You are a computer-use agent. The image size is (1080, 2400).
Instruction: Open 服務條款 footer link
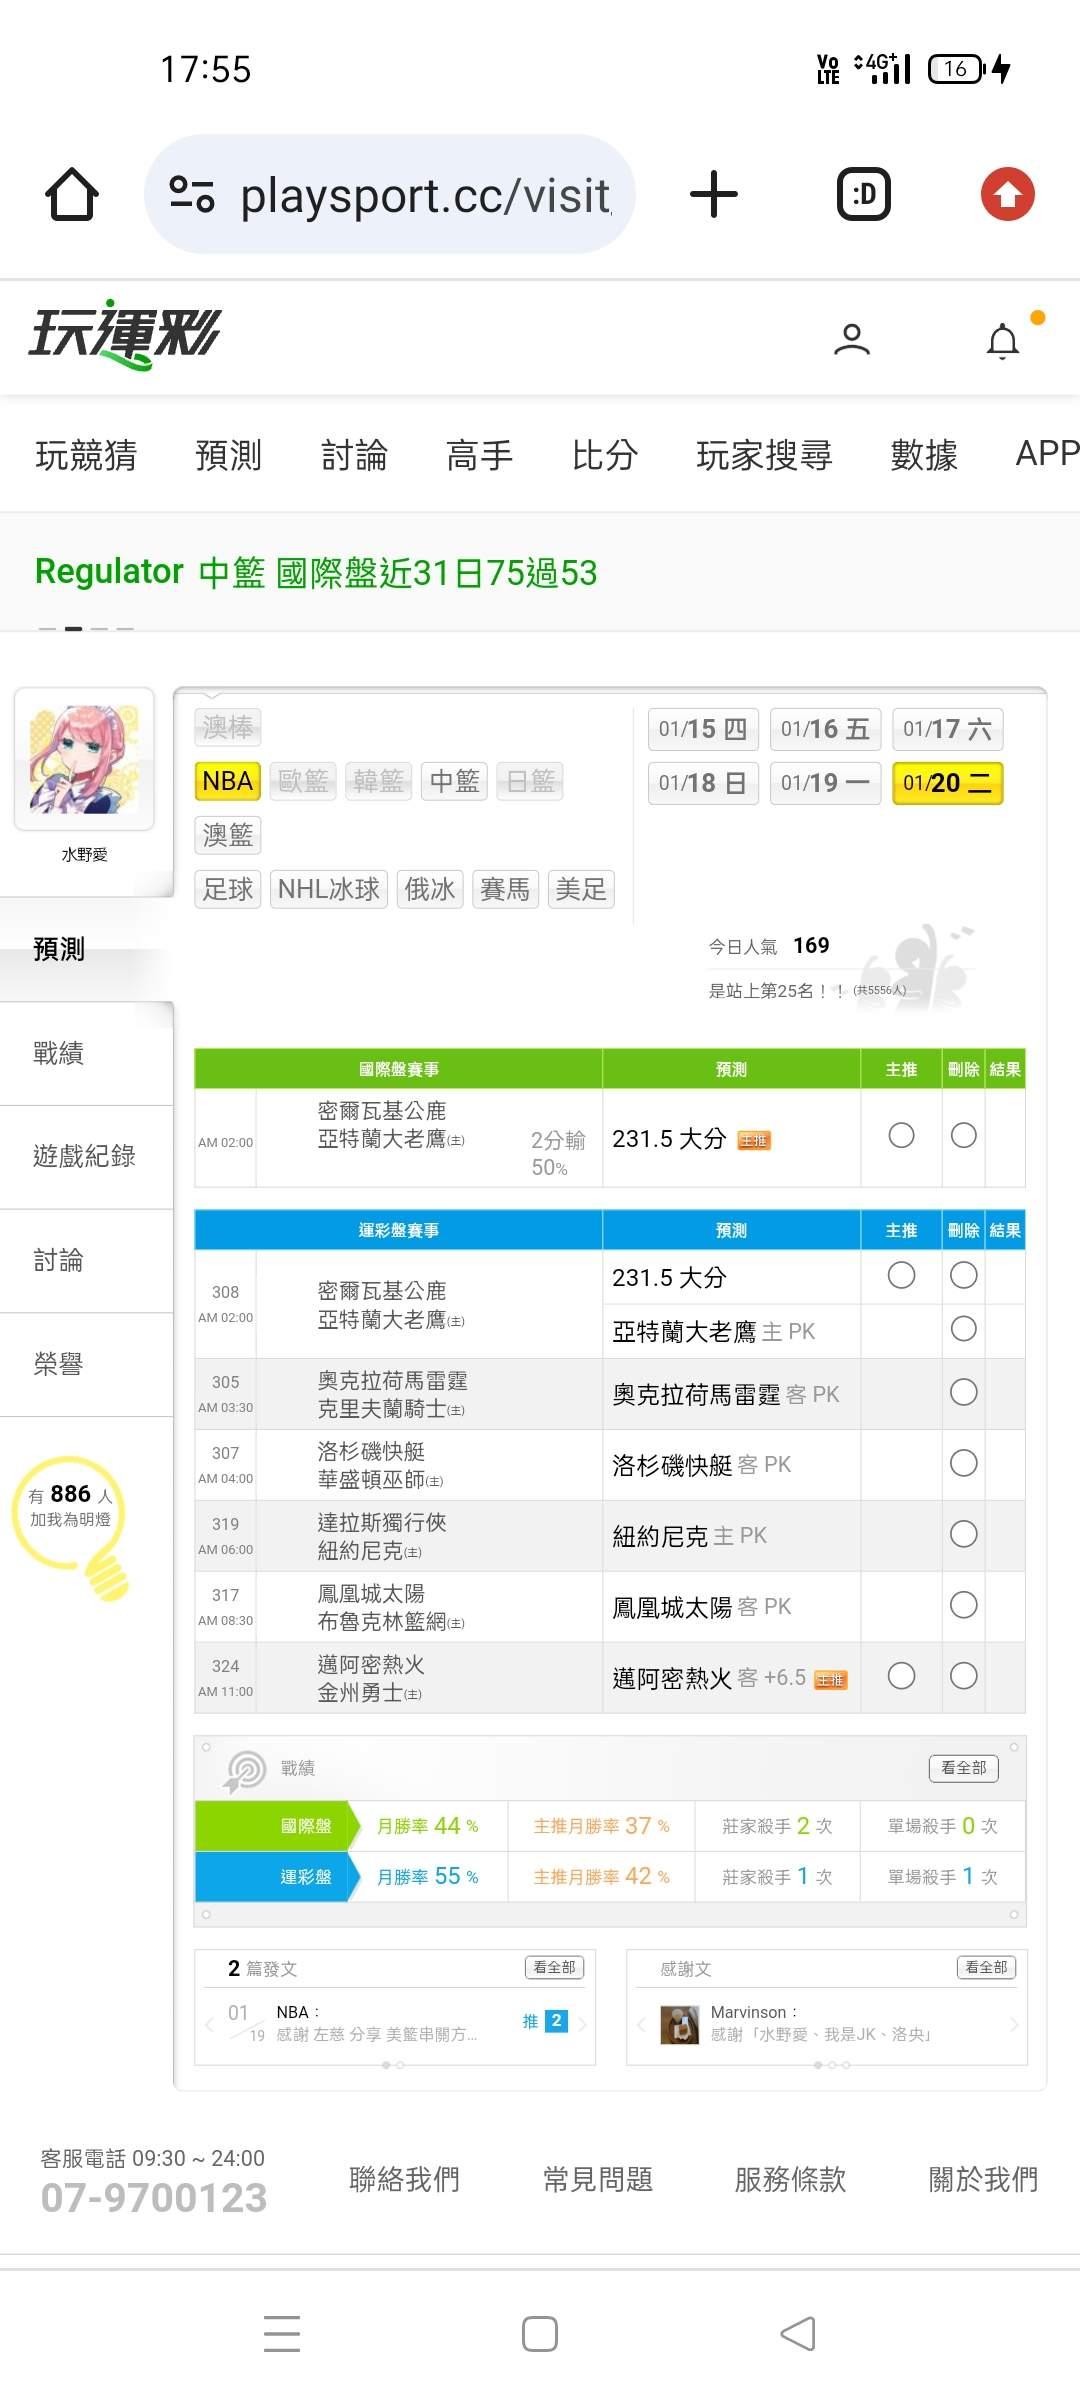791,2180
